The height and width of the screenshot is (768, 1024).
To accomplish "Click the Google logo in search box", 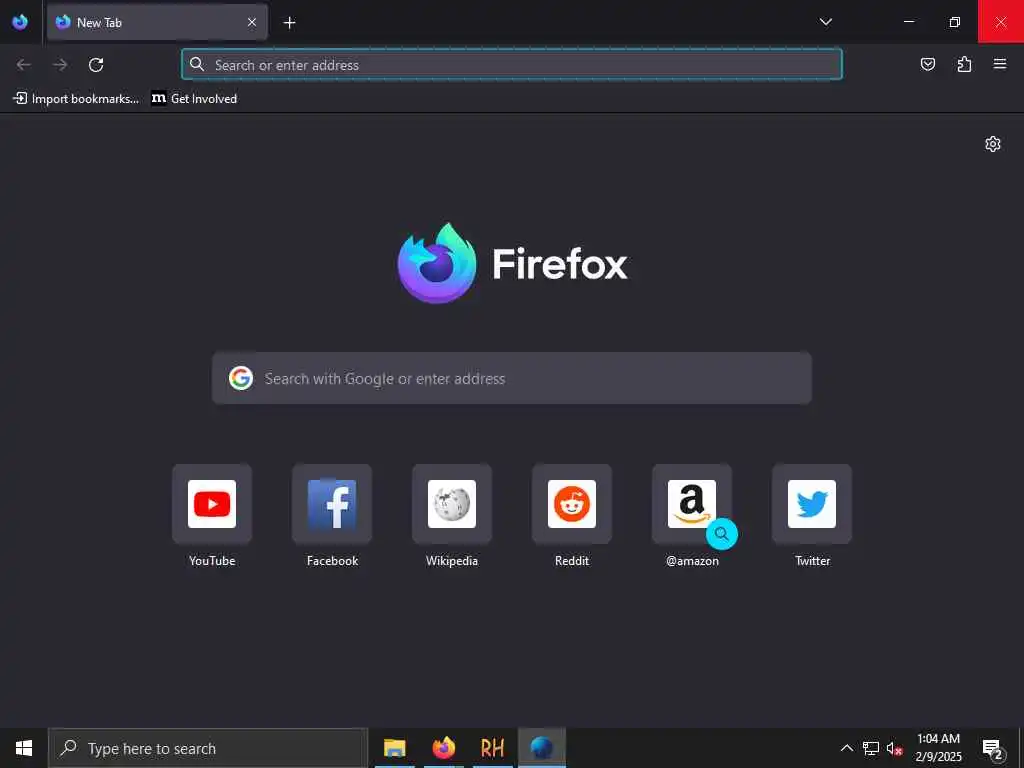I will [x=241, y=378].
